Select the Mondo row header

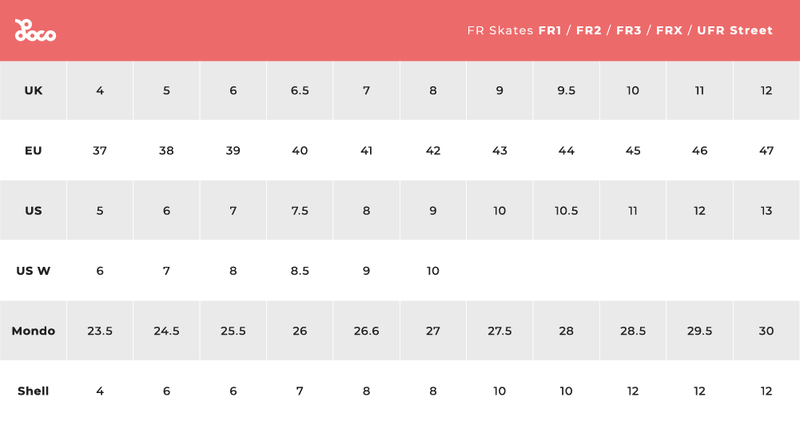point(33,331)
